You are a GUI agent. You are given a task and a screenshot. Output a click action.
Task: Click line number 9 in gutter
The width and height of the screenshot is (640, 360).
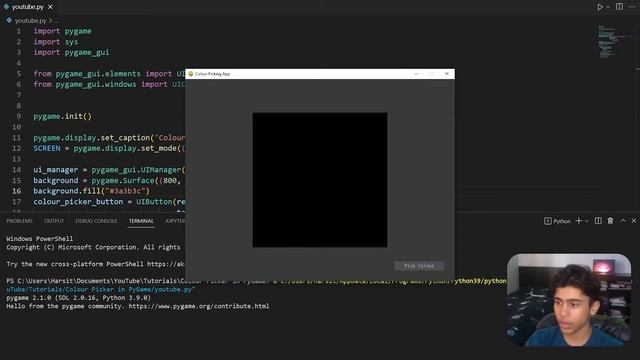18,116
